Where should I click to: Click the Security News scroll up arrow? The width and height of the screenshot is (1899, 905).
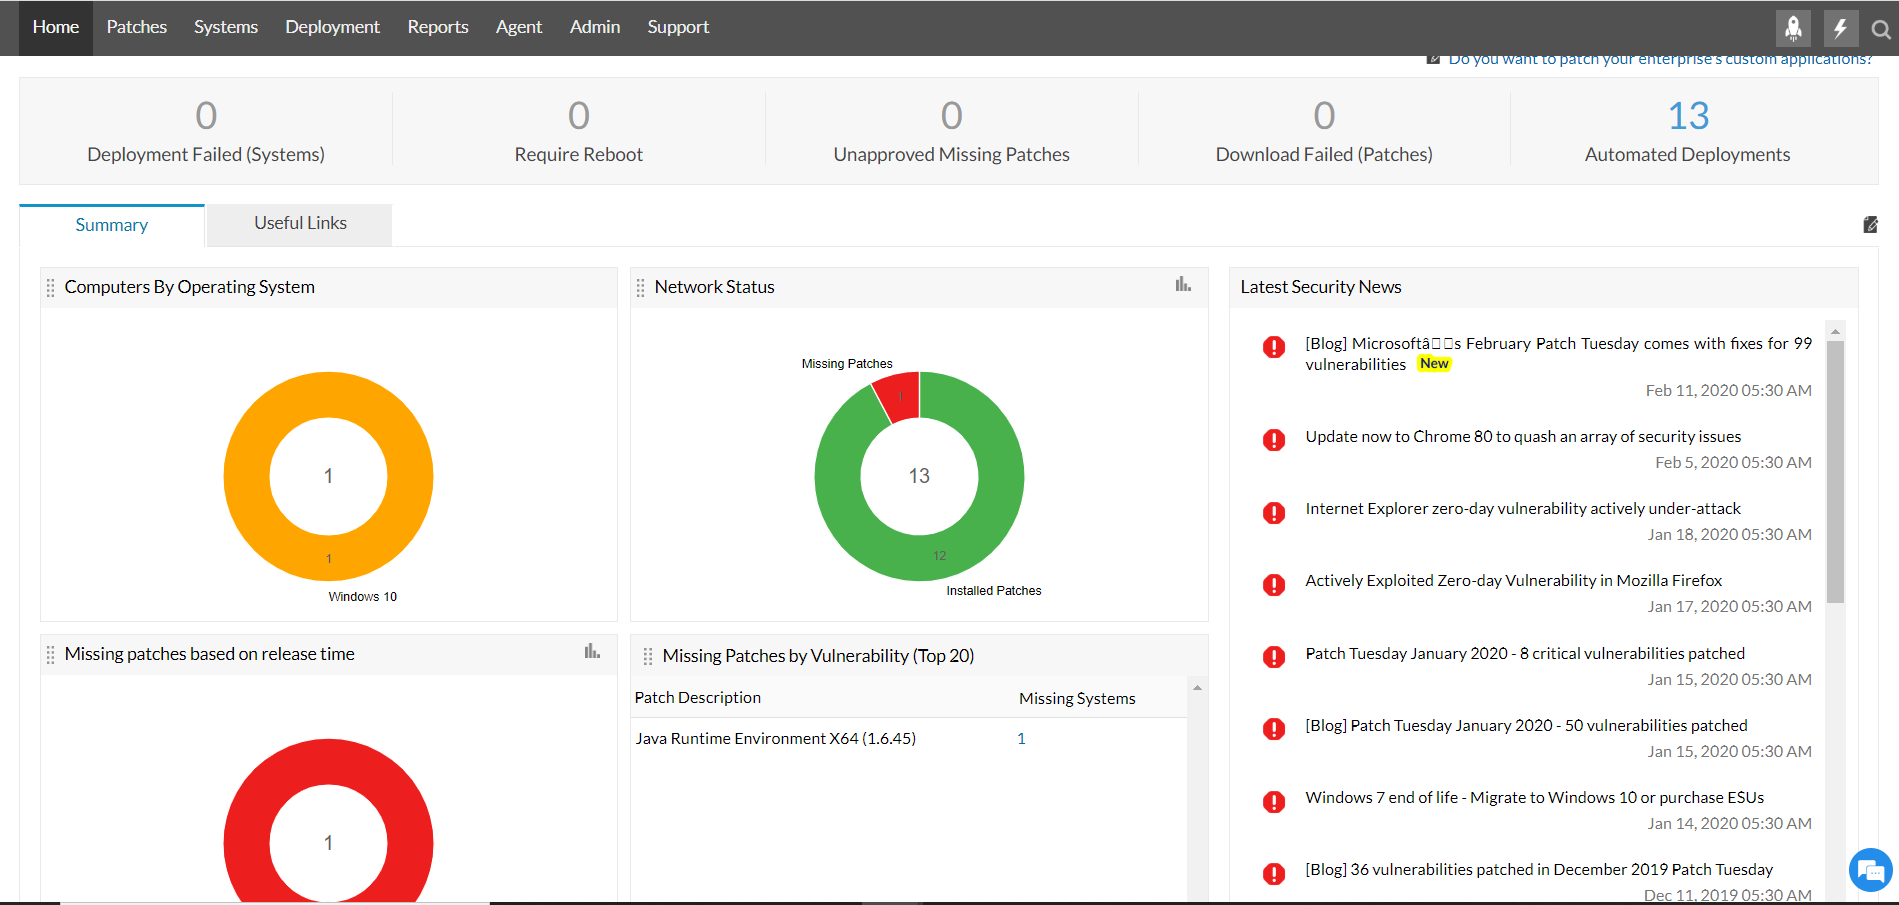point(1835,331)
